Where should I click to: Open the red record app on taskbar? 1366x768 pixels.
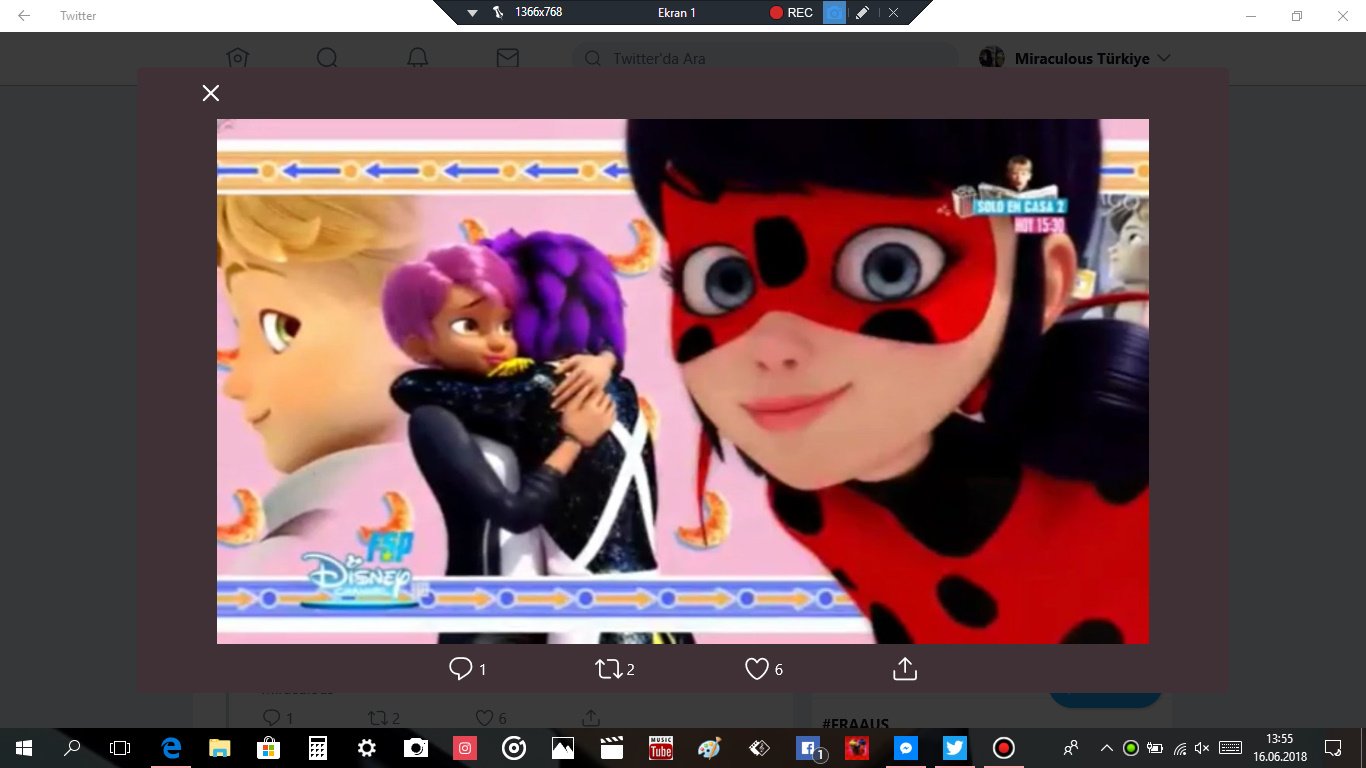tap(1004, 748)
